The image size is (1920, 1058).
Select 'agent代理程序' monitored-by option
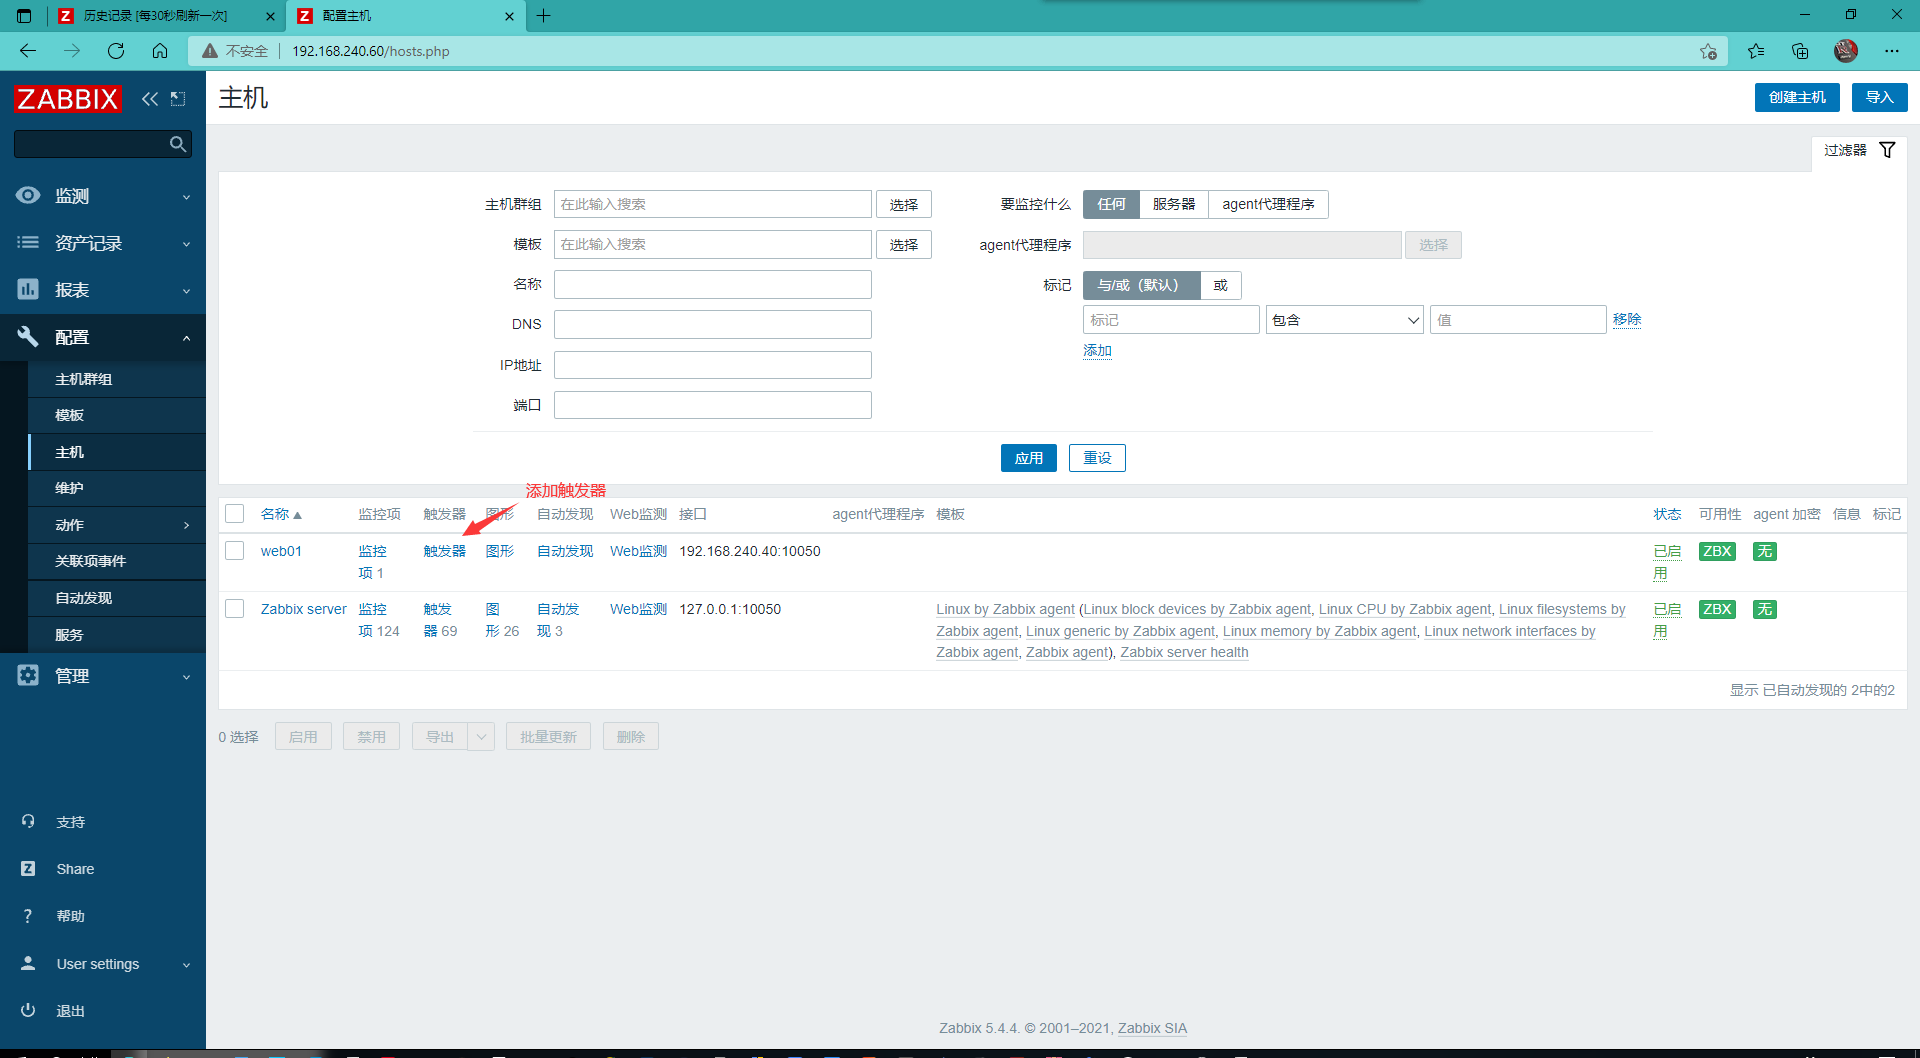(1268, 204)
